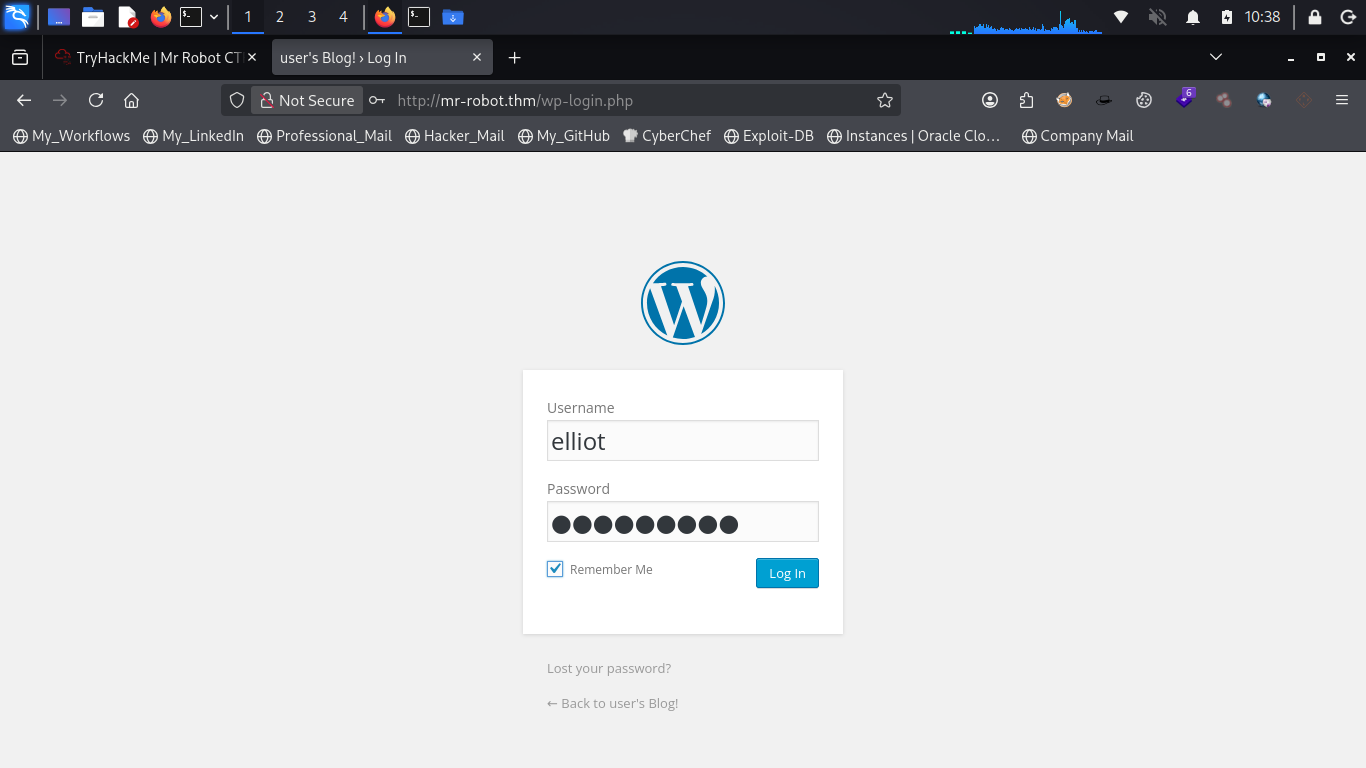
Task: Open the Firefox account icon
Action: point(990,100)
